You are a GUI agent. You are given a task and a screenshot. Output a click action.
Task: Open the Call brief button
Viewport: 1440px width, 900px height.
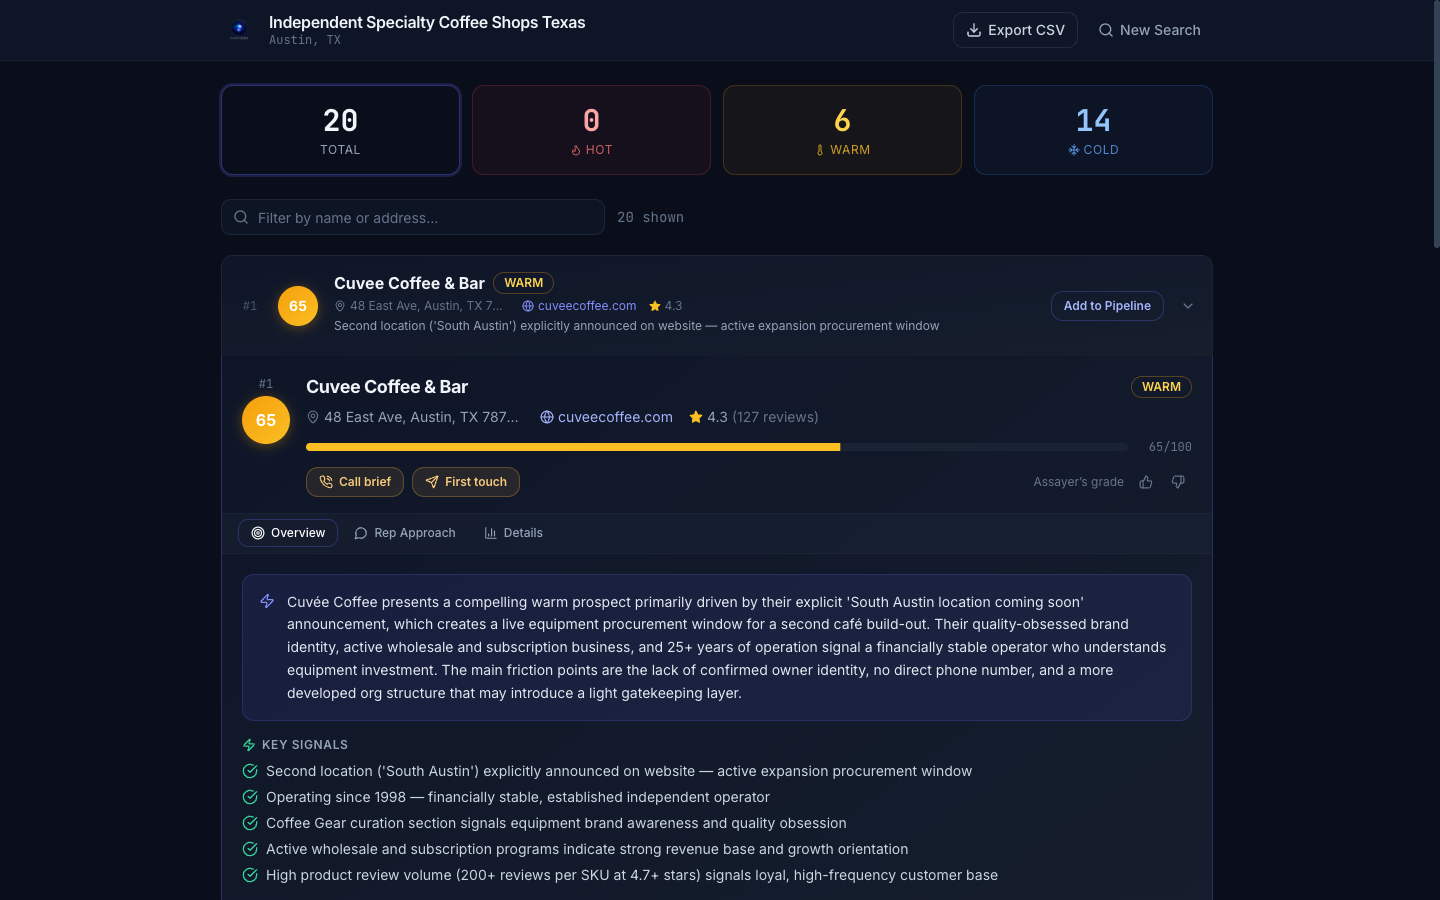(355, 482)
